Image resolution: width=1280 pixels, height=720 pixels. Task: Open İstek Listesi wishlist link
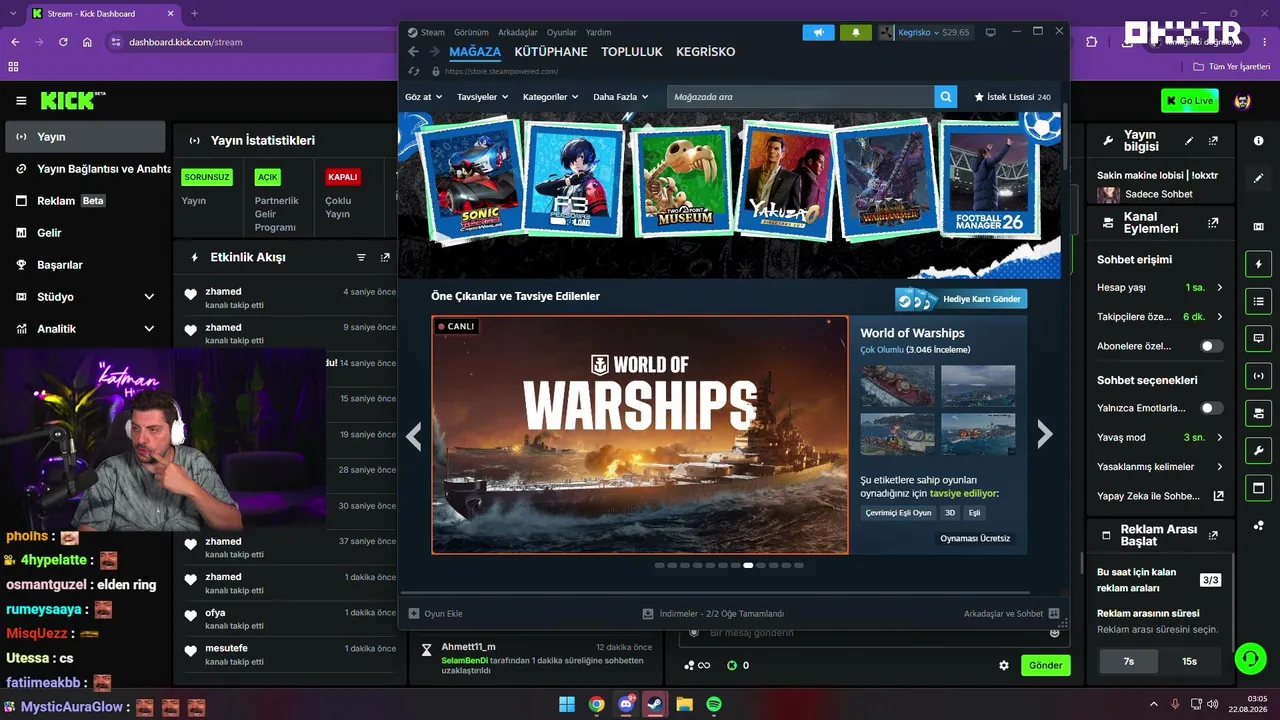coord(1012,97)
